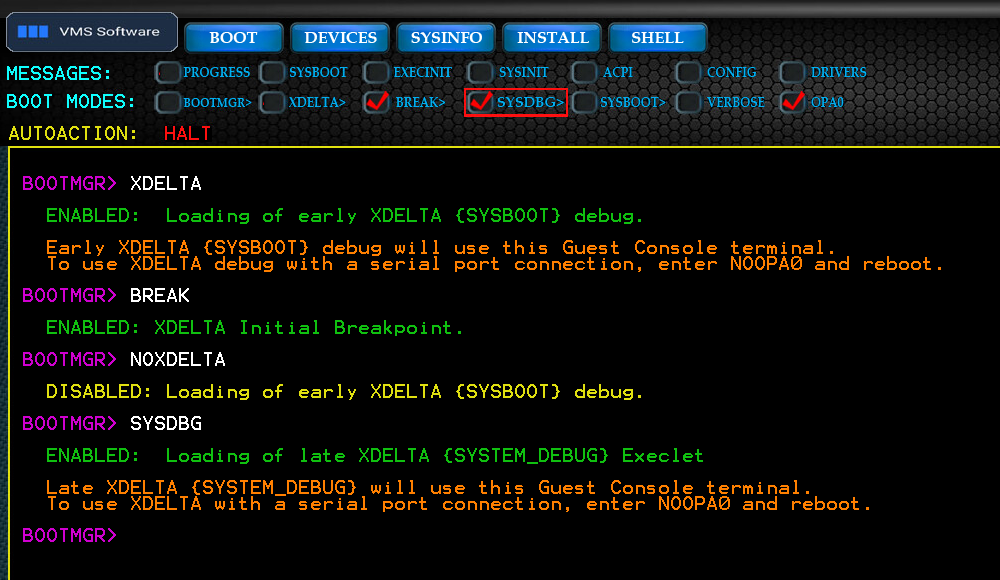Enable ACPI messages checkbox
The height and width of the screenshot is (580, 1000).
click(x=585, y=72)
